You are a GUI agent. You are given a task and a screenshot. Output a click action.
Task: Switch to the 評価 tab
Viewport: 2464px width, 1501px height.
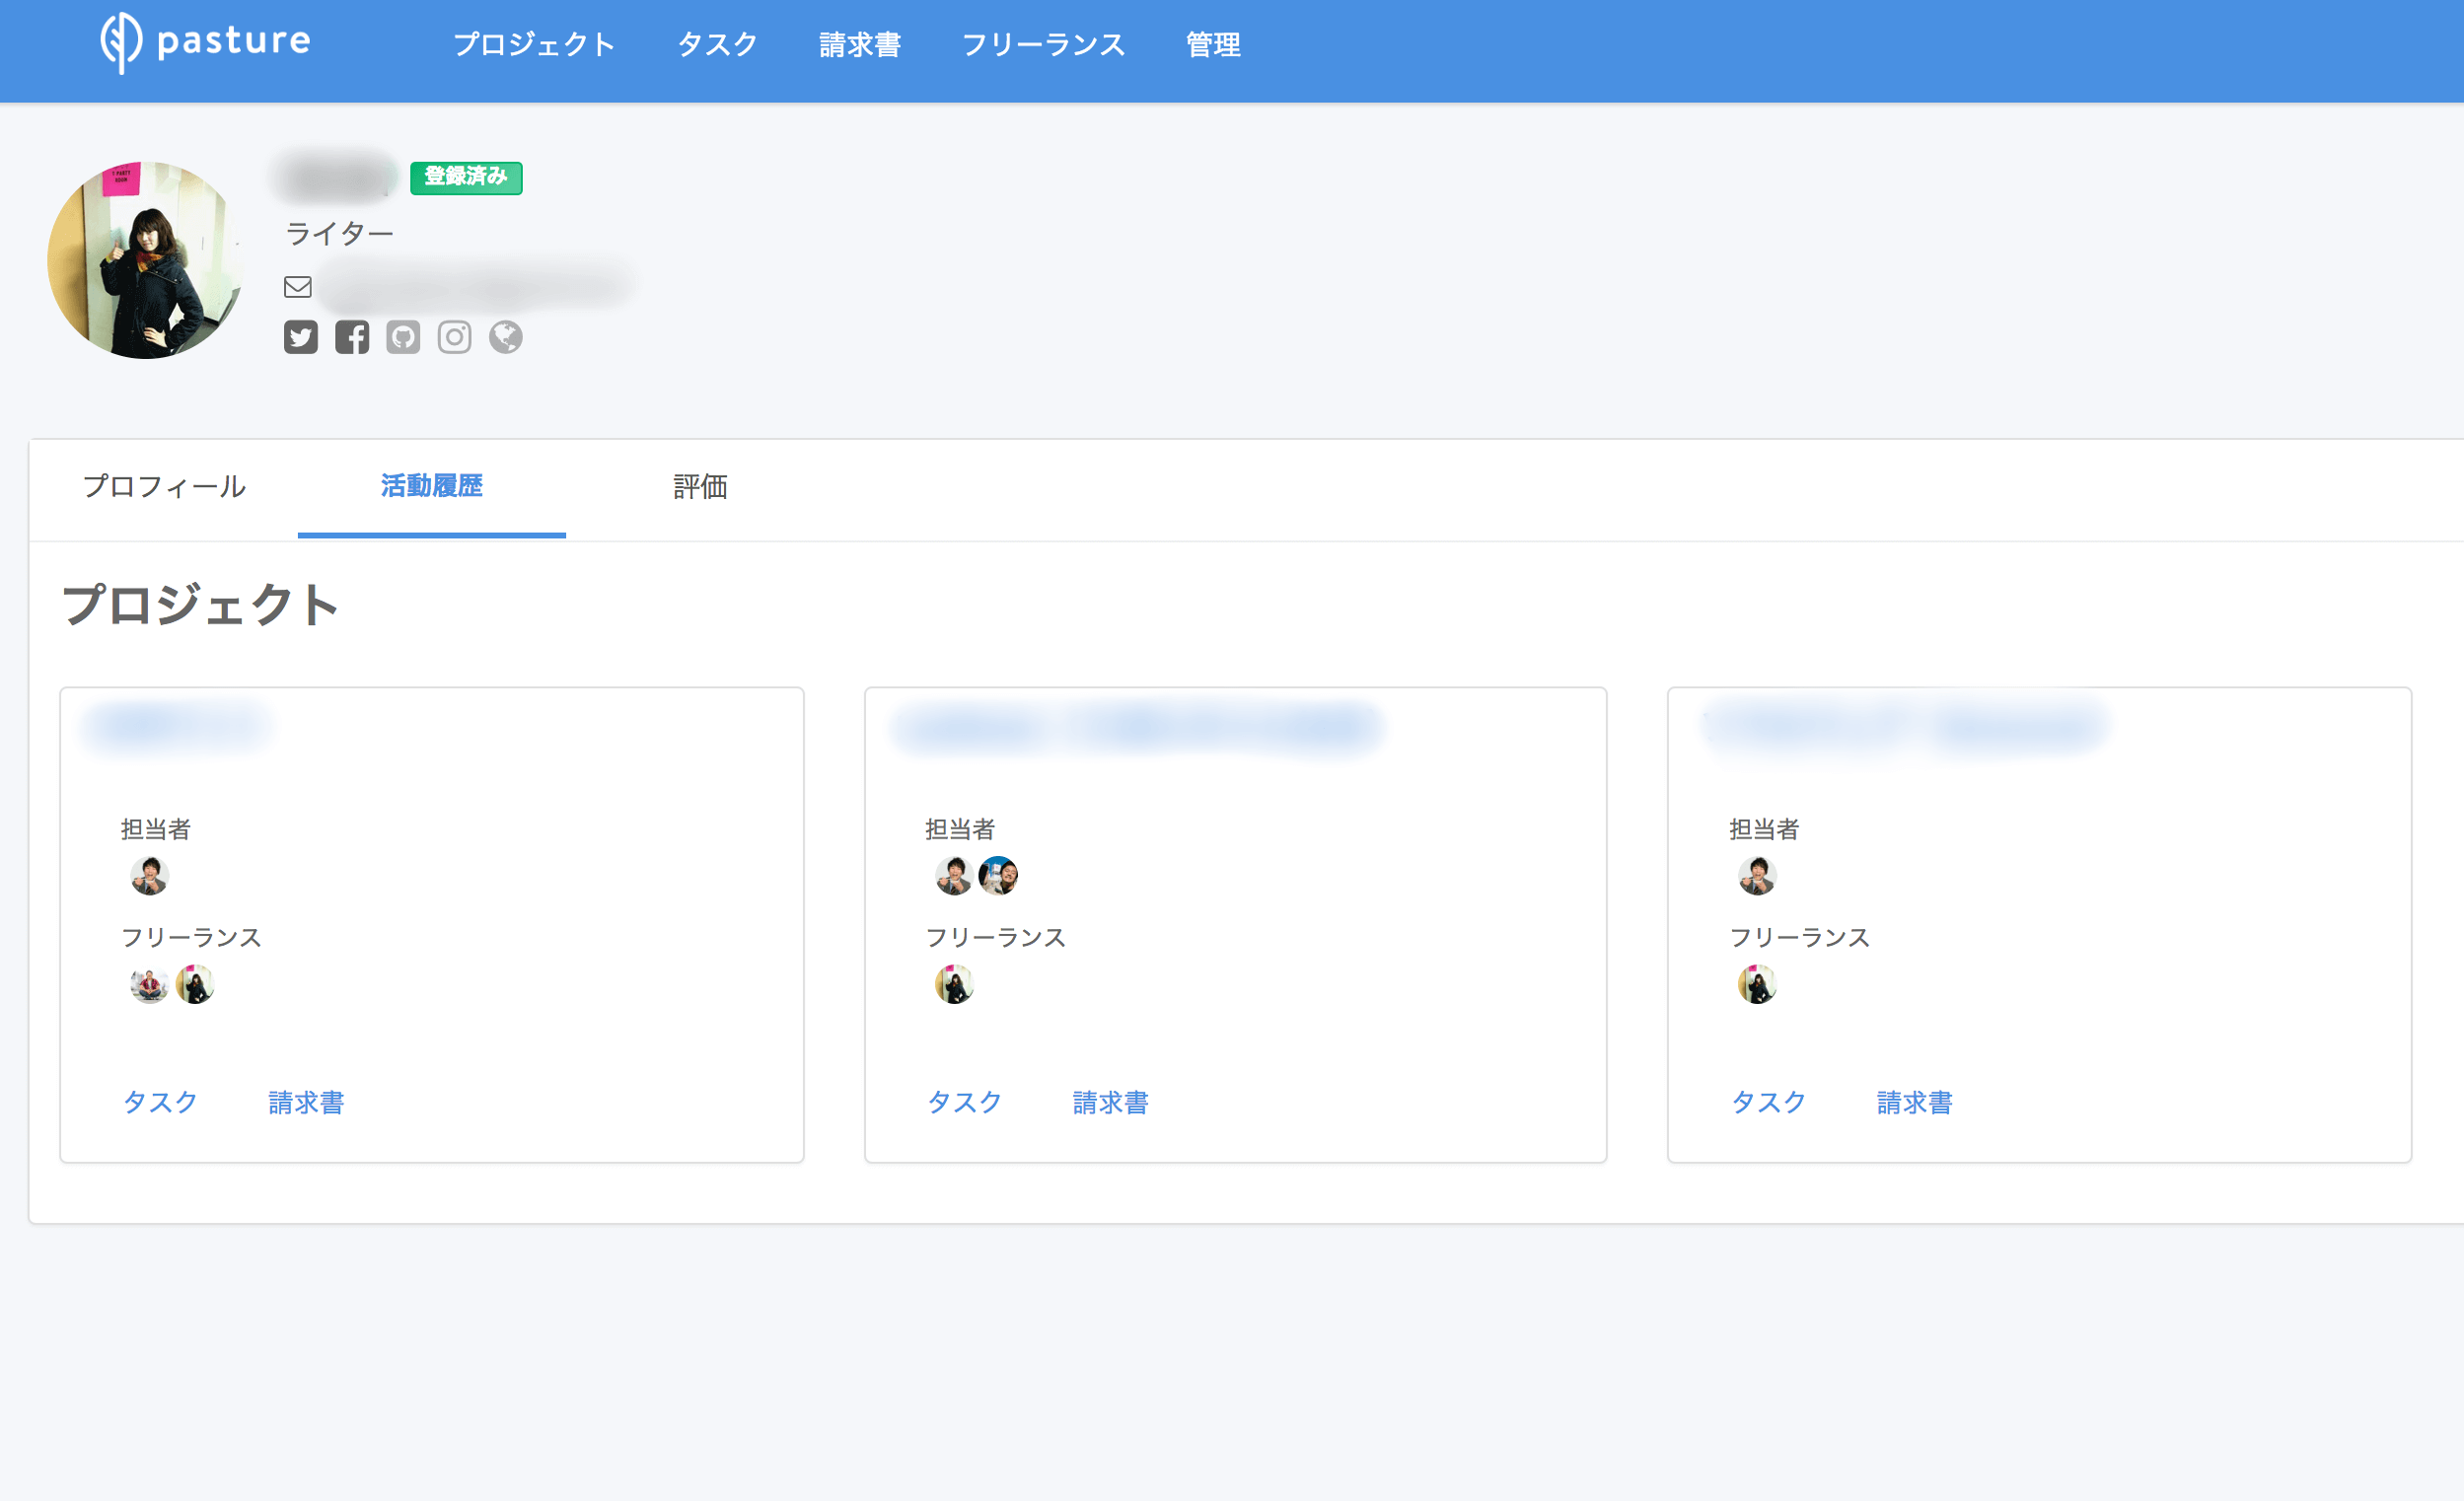point(698,487)
